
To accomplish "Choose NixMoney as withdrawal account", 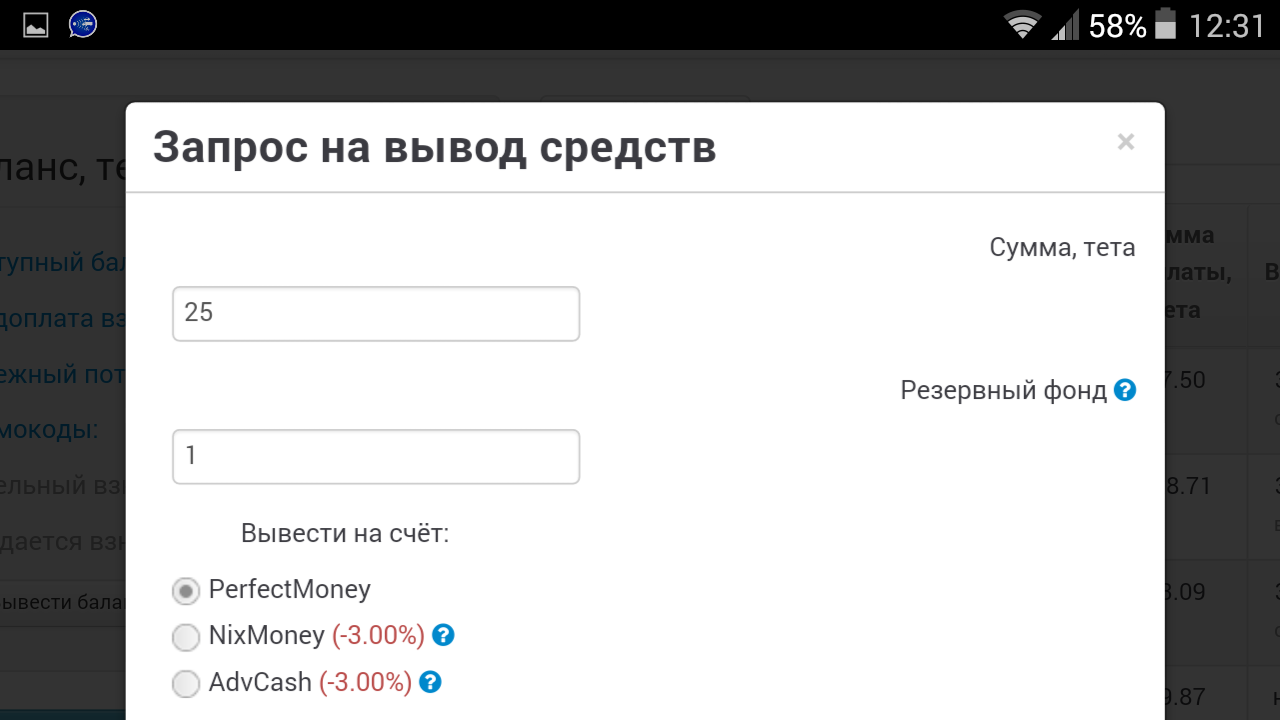I will click(x=186, y=637).
